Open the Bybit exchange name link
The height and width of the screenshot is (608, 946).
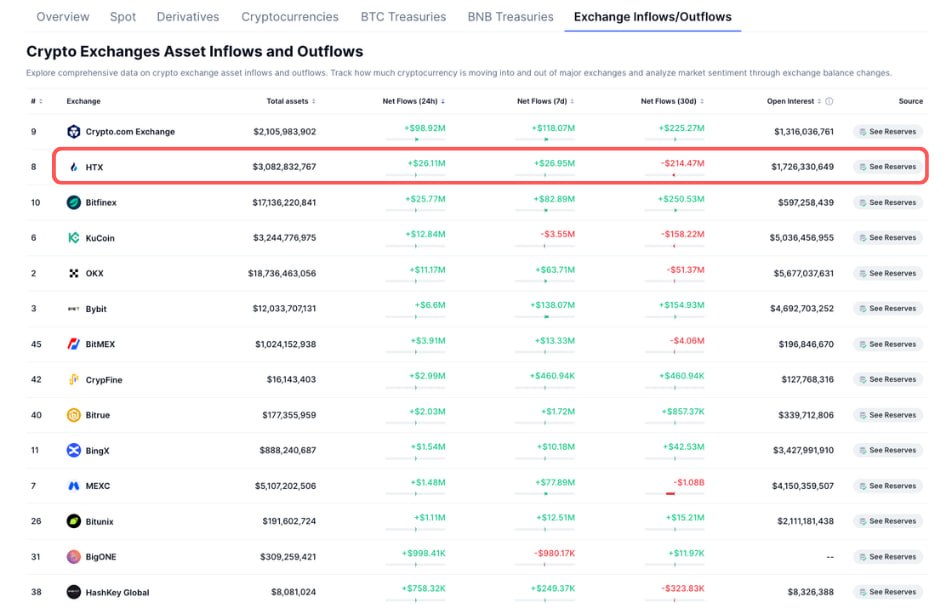pos(96,309)
